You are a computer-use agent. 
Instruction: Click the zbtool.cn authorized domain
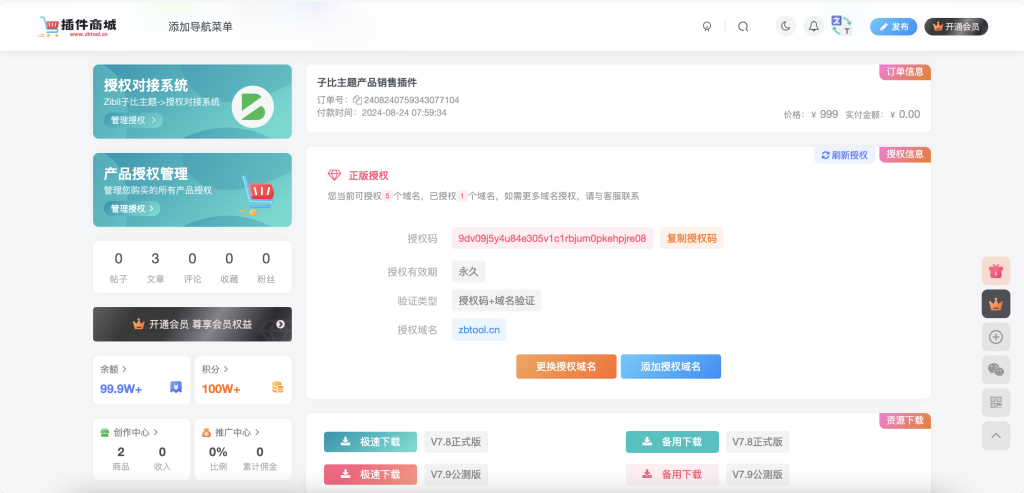point(479,330)
